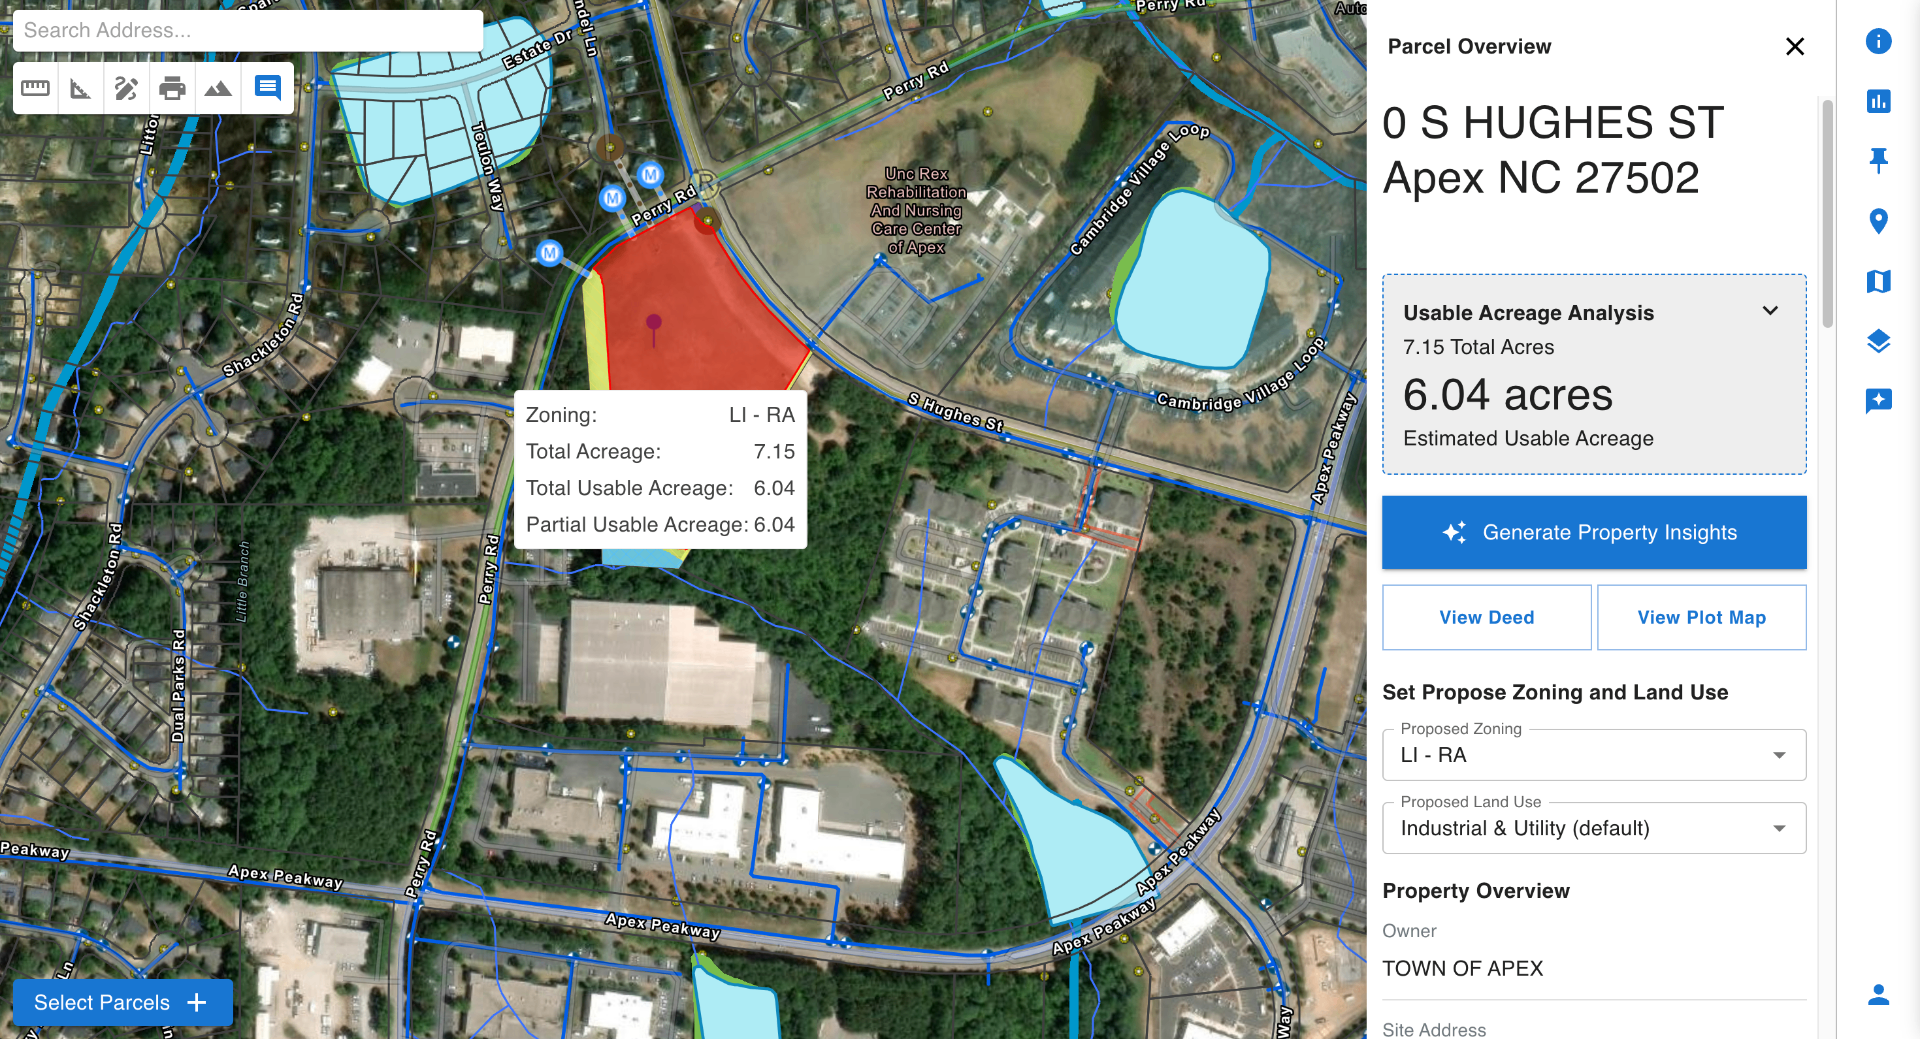Screen dimensions: 1920x1039
Task: Collapse the Usable Acreage Analysis section
Action: tap(1770, 311)
